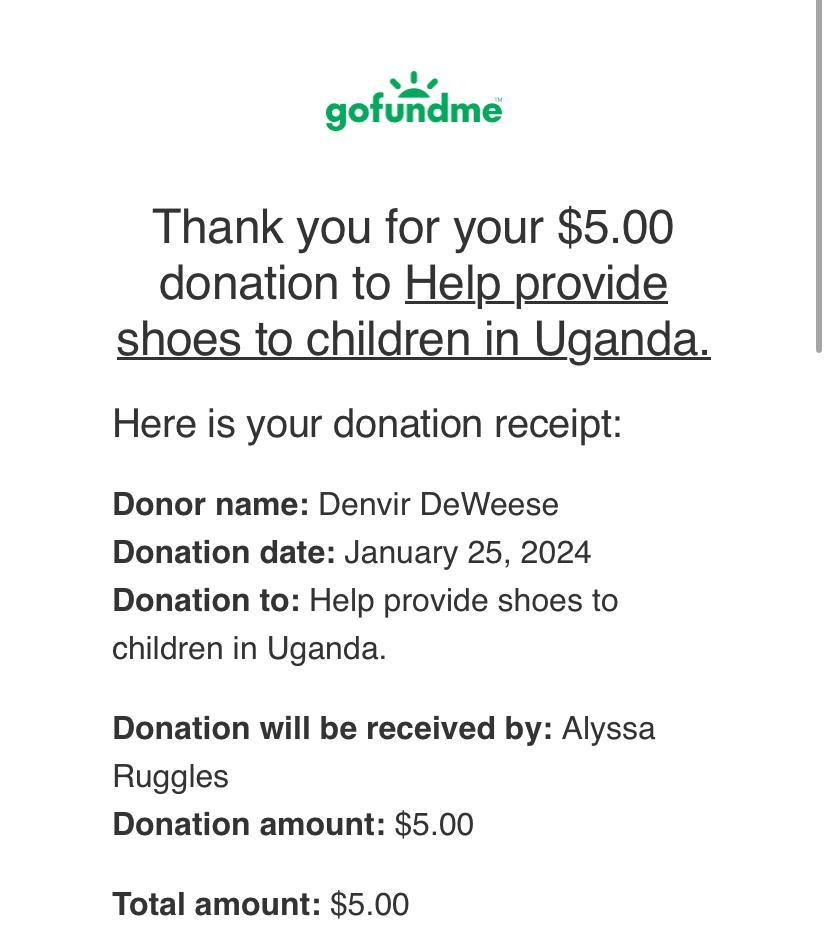The height and width of the screenshot is (949, 828).
Task: Click the "Thank you for your" heading text
Action: point(349,227)
